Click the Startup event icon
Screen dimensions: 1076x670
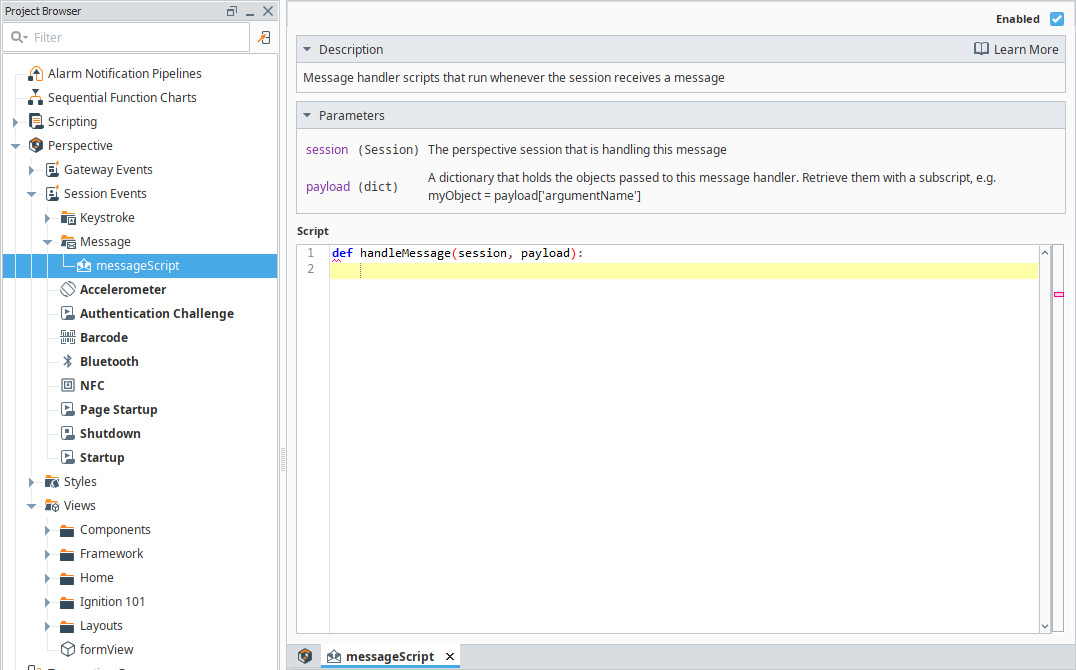68,458
